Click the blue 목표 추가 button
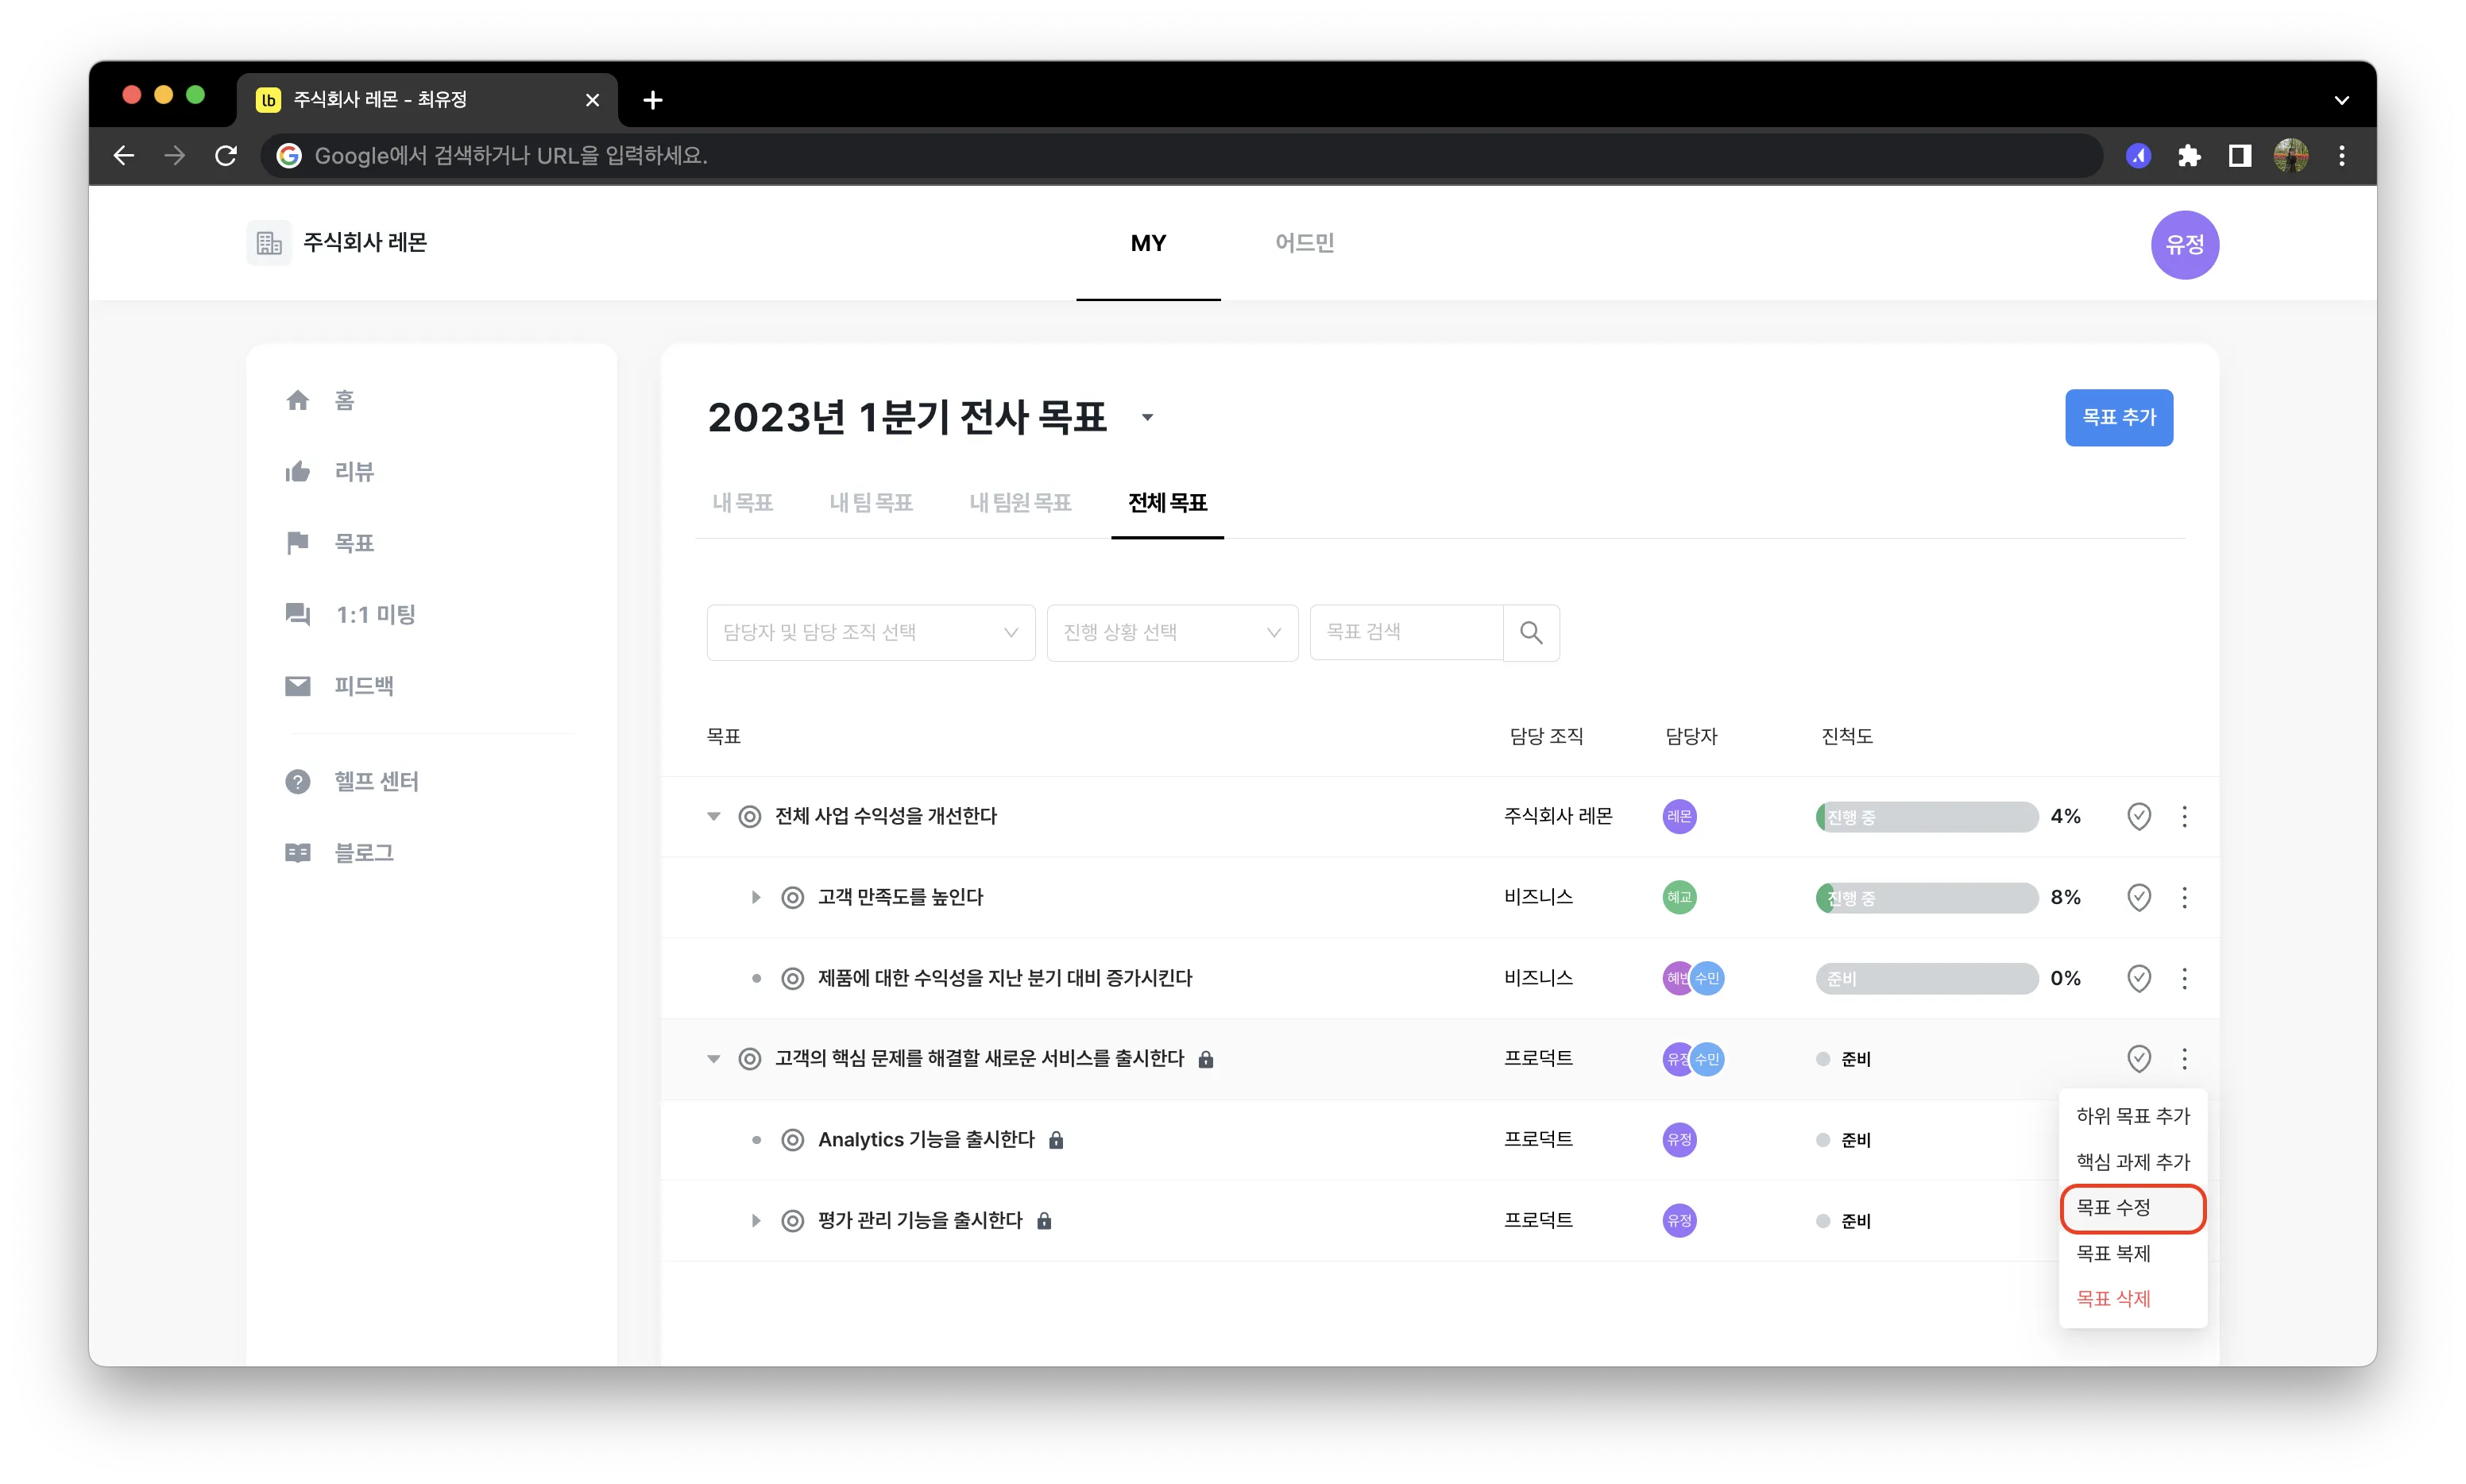Viewport: 2466px width, 1484px height. click(2118, 417)
